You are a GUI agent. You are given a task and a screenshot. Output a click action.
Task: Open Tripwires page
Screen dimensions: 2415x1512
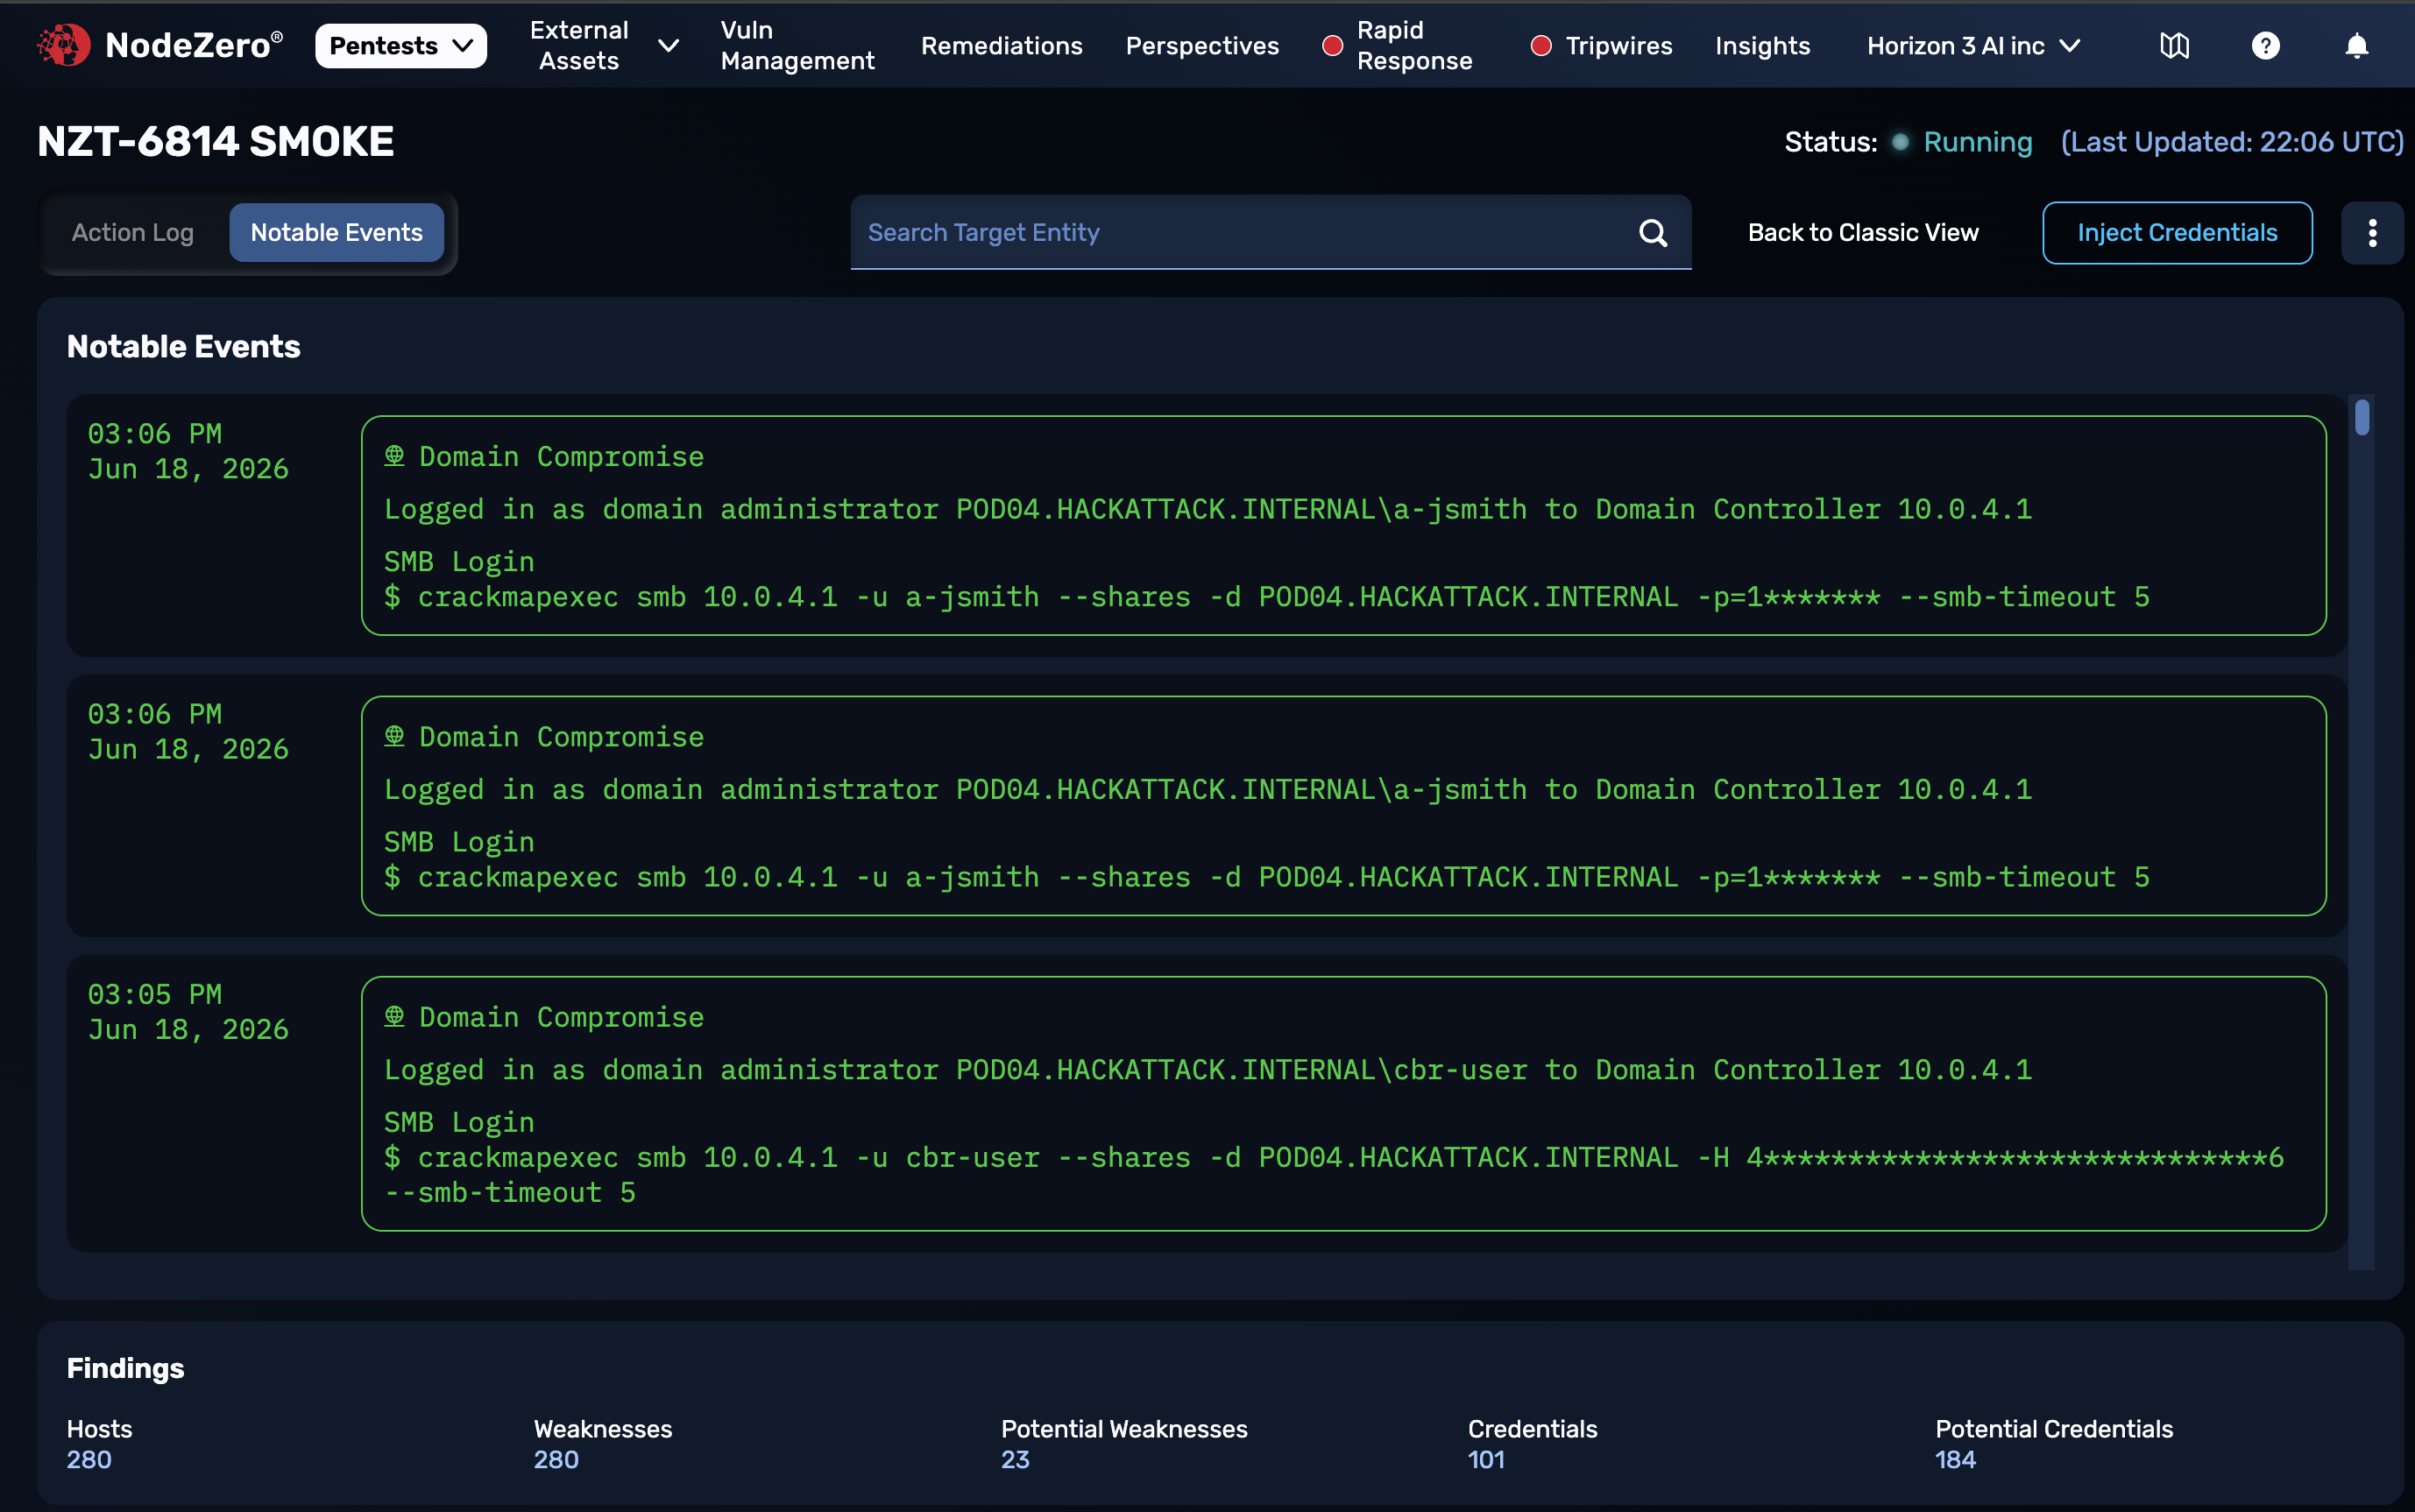click(1618, 46)
